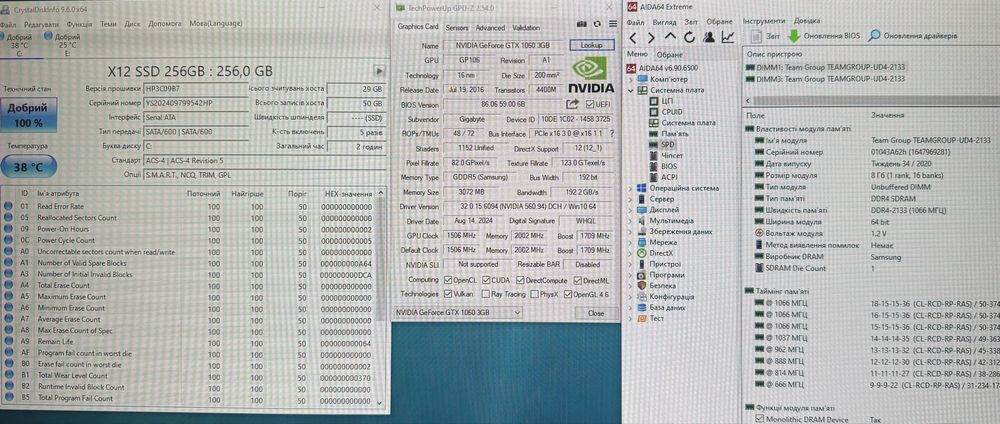Click AIDA64 up-level arrow icon

click(670, 38)
